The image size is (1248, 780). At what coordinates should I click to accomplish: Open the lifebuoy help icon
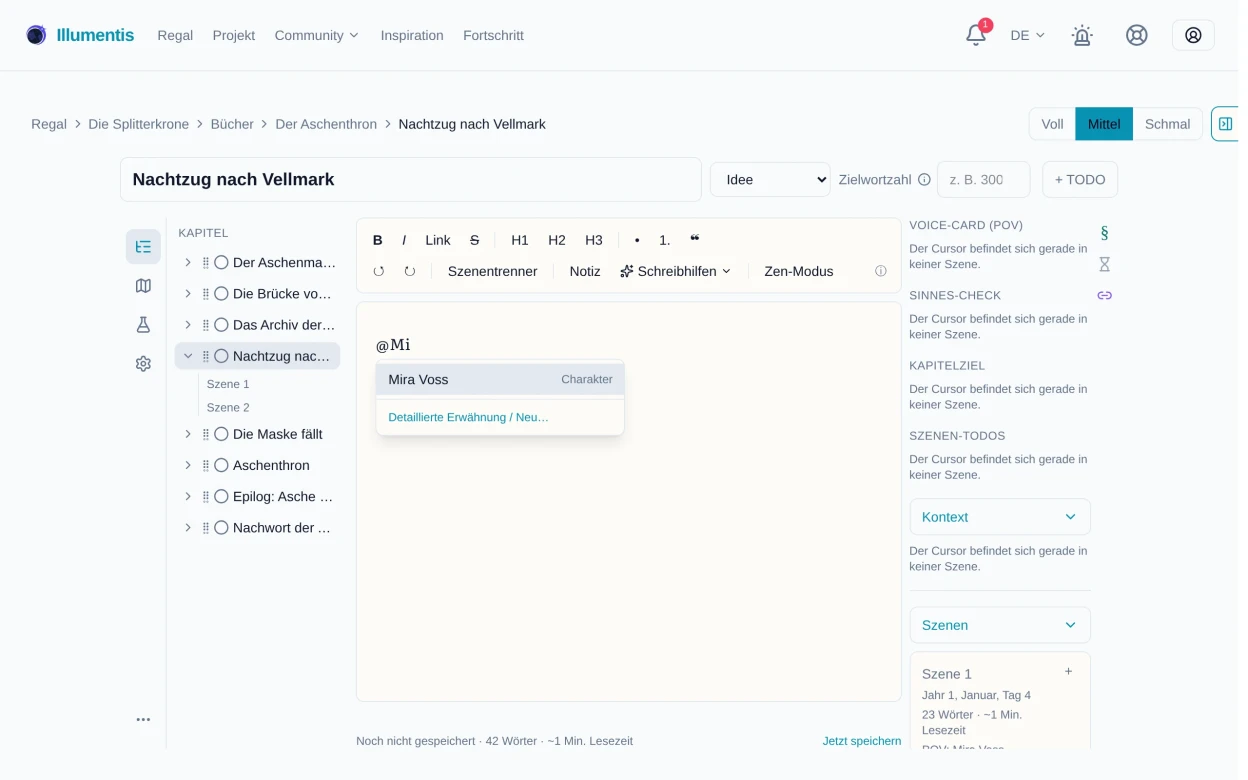tap(1136, 35)
